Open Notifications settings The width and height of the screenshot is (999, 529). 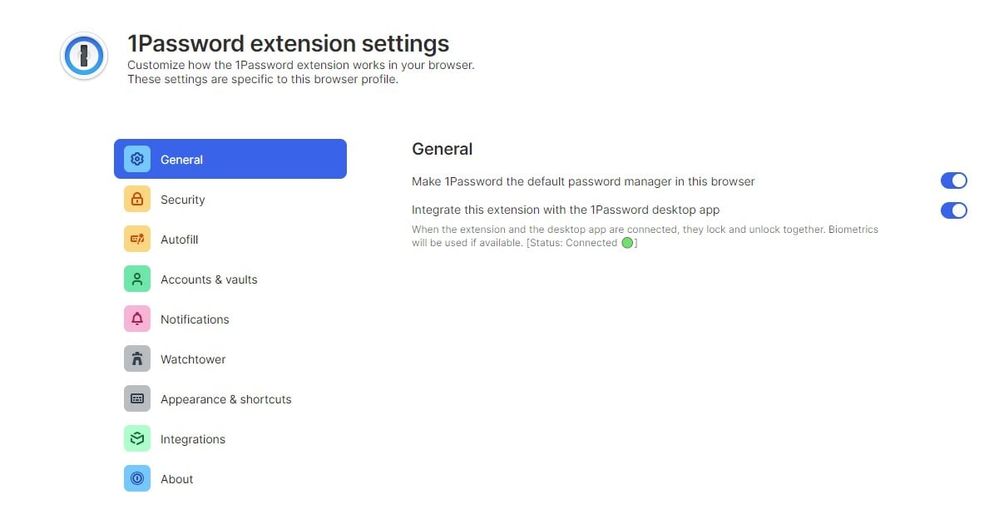point(195,320)
